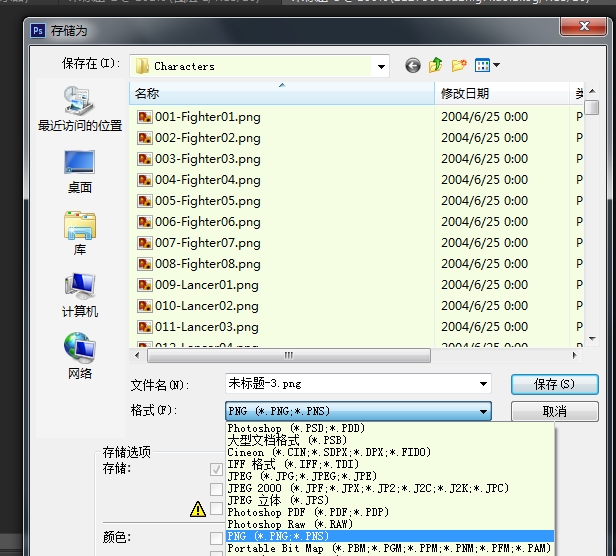Click file icon of 008-Fighter08.png
Screen dimensions: 616x556
click(x=145, y=264)
